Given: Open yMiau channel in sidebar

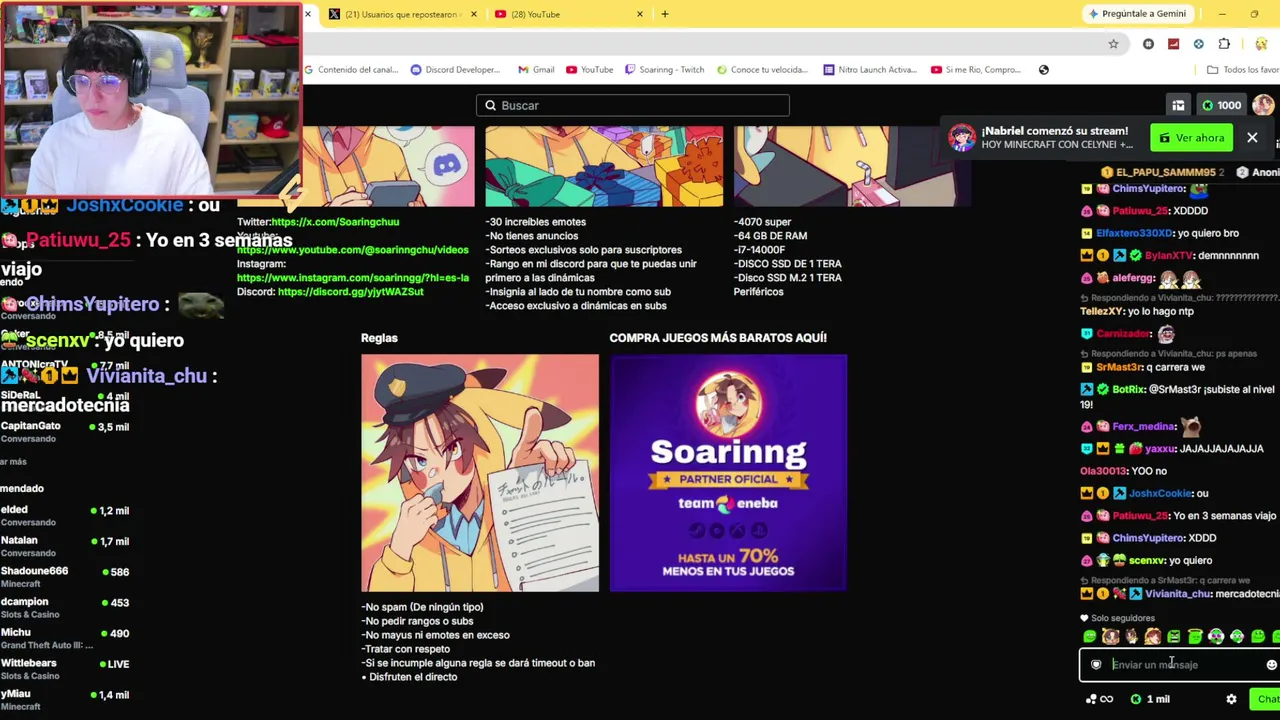Looking at the screenshot, I should [x=65, y=699].
